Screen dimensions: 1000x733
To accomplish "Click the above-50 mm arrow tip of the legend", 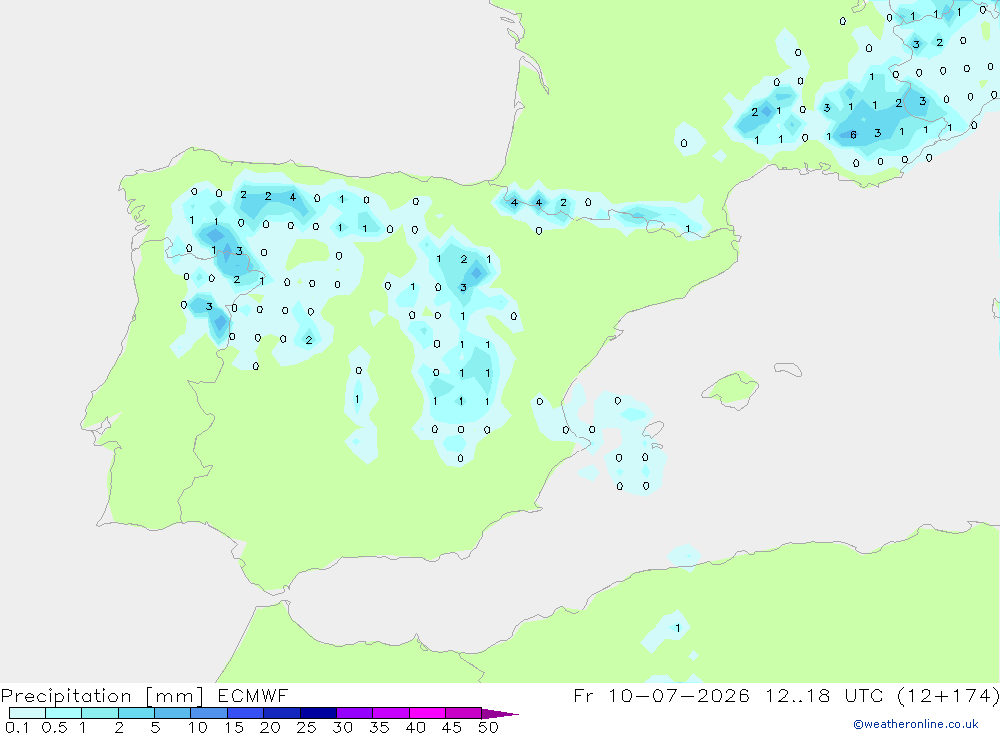I will click(499, 714).
